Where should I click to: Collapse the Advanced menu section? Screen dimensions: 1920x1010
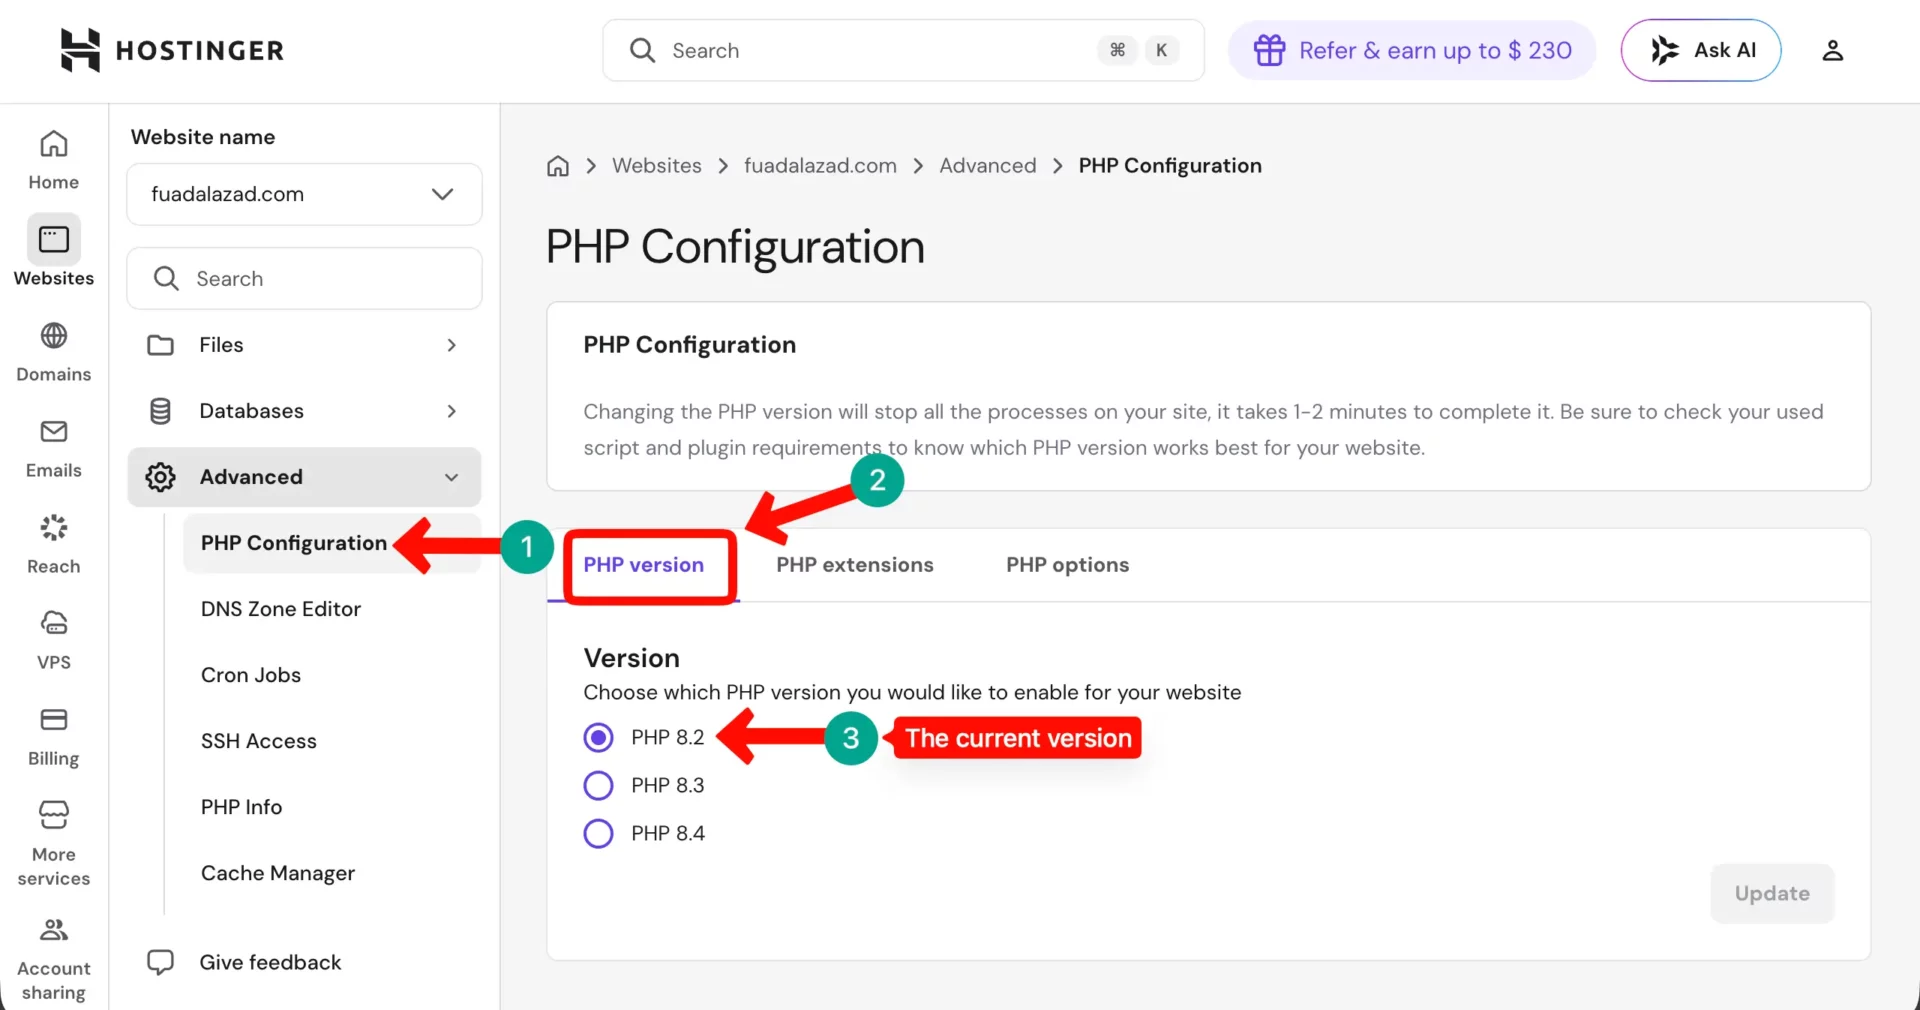pos(303,477)
